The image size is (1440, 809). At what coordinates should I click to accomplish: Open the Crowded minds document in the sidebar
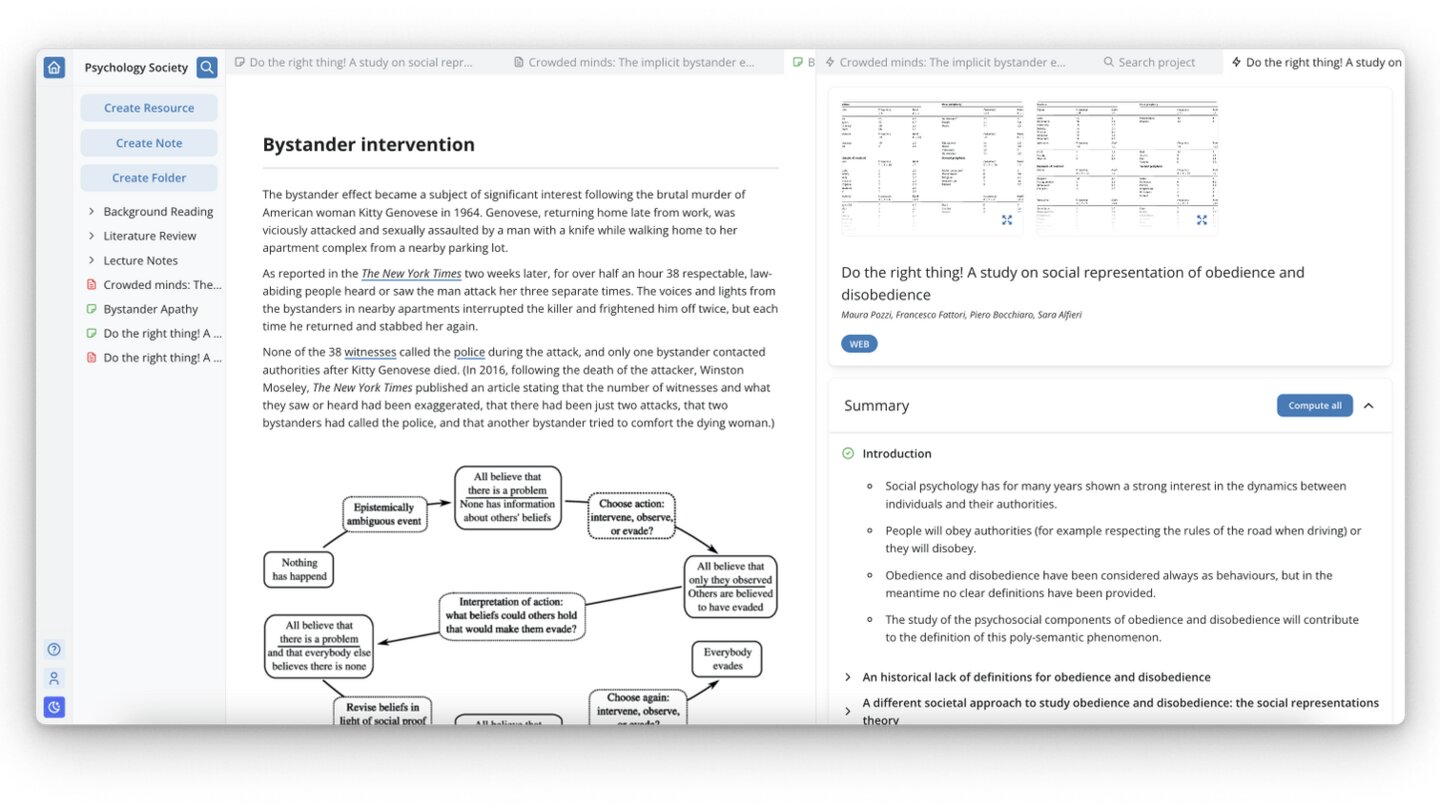154,285
